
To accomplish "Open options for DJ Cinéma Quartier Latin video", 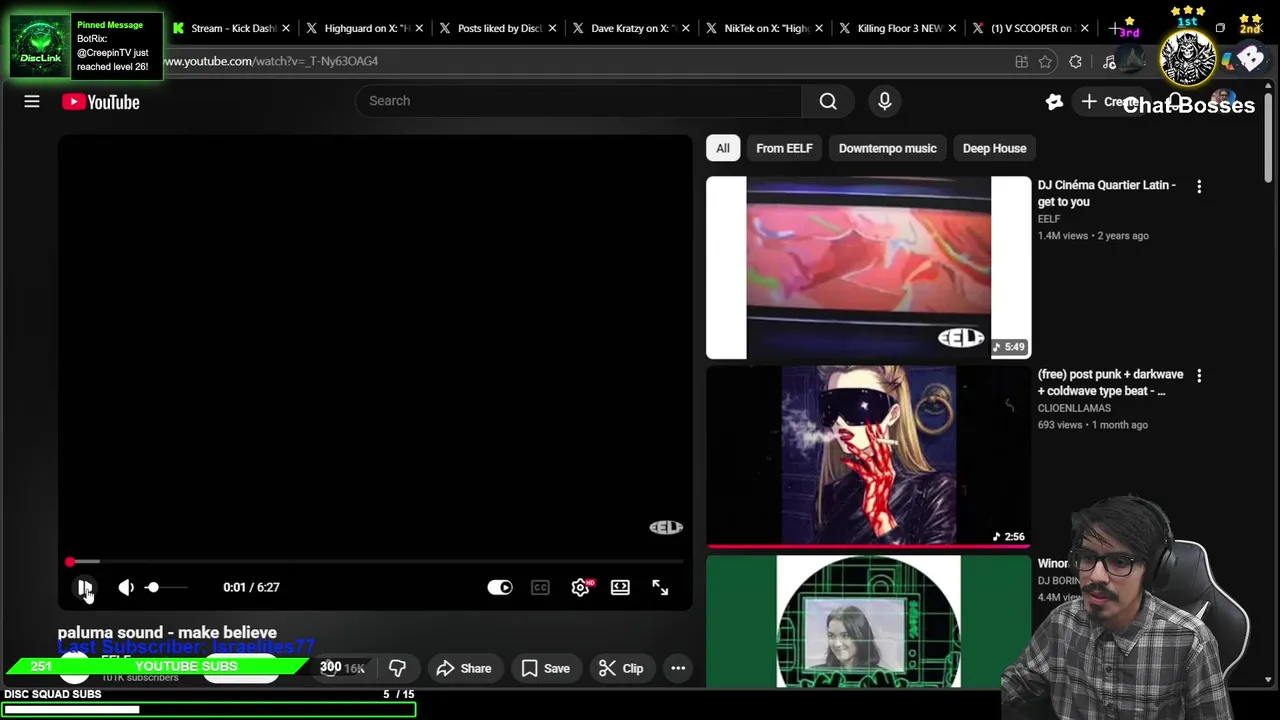I will (1199, 186).
